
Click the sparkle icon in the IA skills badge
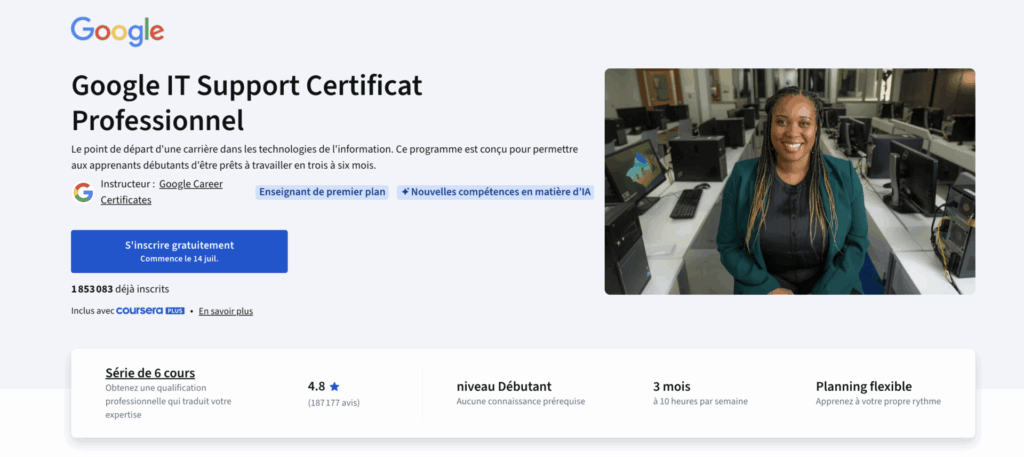coord(405,192)
